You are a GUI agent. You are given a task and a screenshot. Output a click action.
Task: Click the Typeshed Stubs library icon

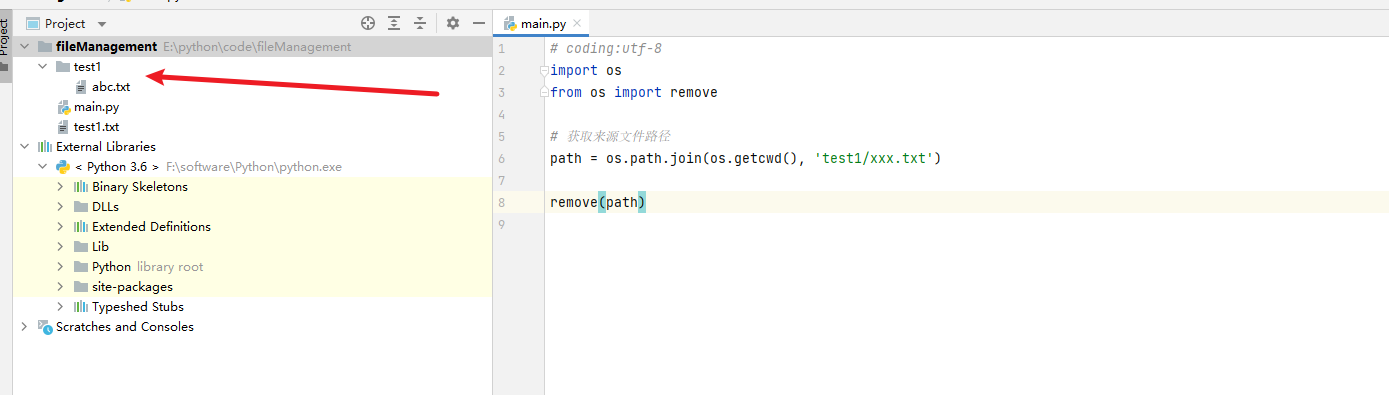click(x=81, y=307)
